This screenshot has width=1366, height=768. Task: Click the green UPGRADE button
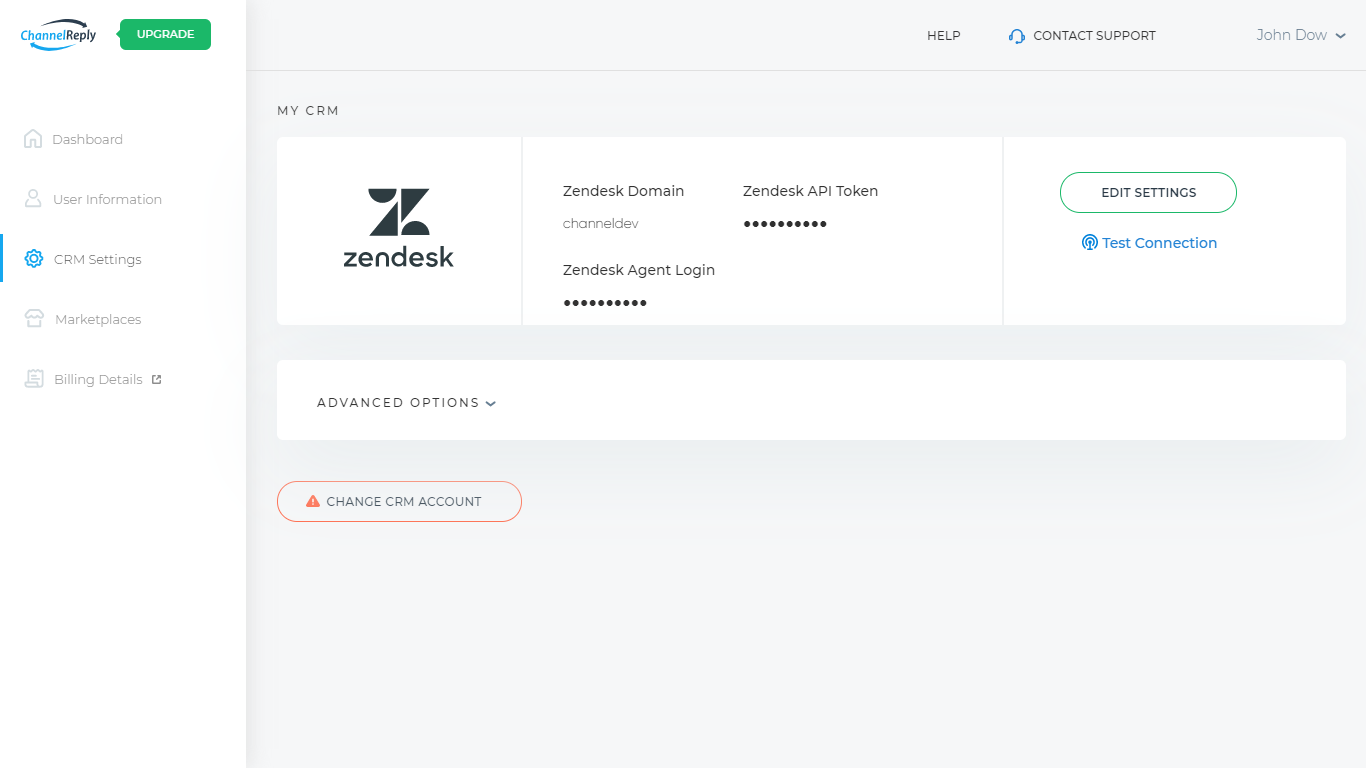(x=165, y=34)
